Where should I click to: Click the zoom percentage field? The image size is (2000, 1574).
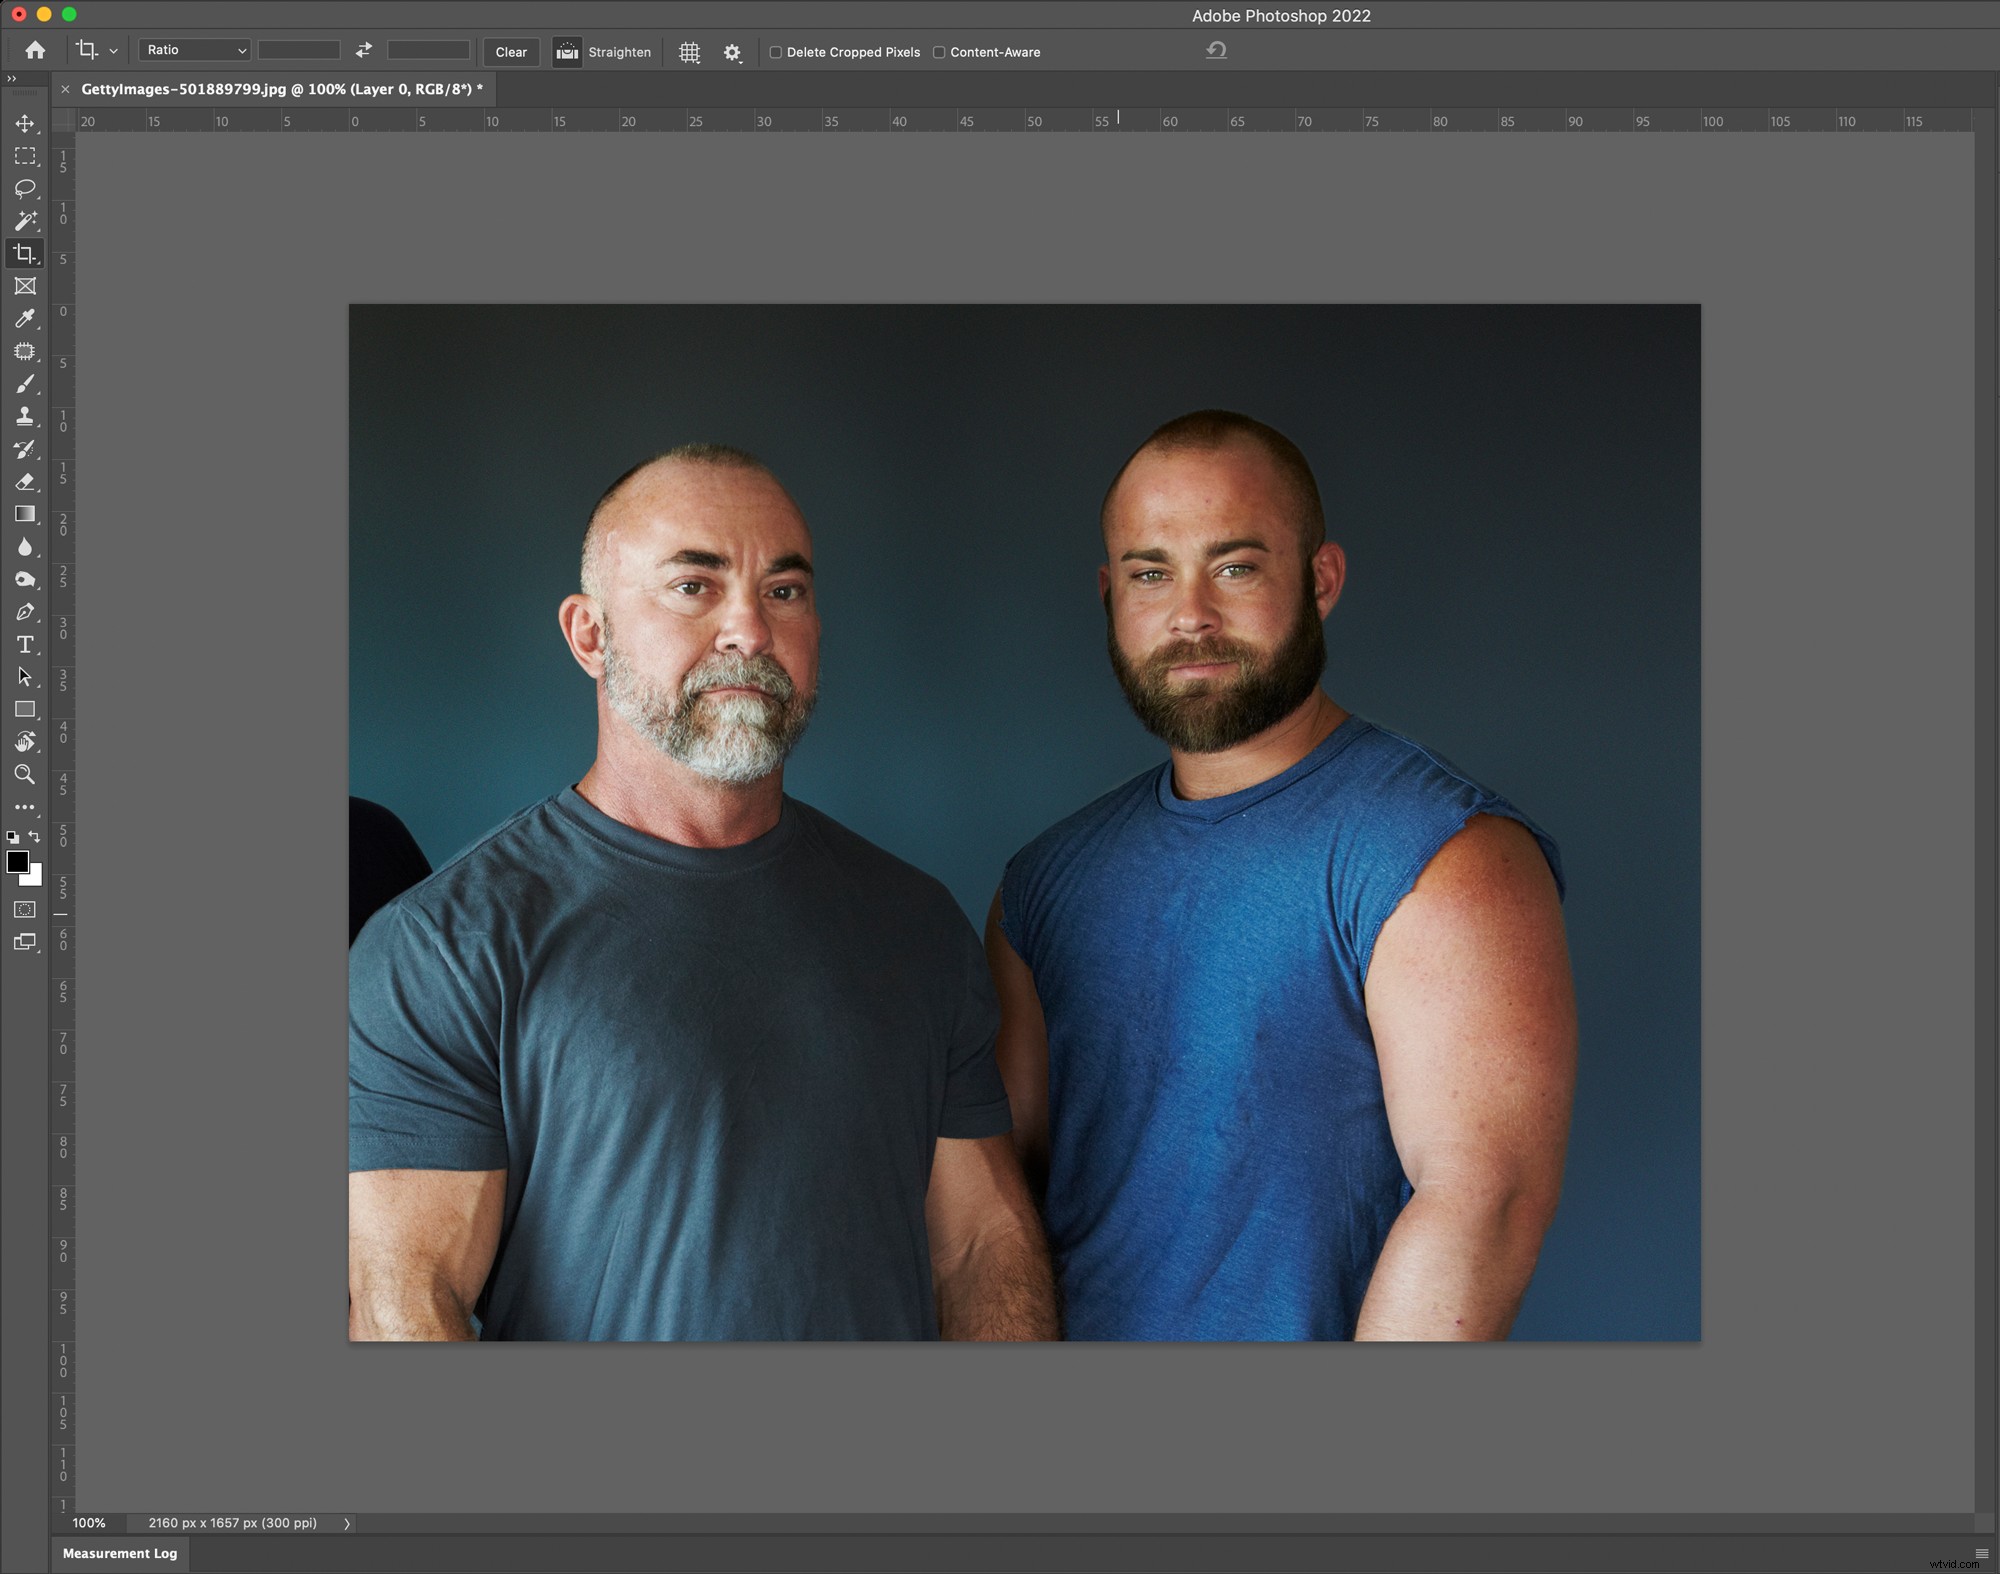(89, 1523)
